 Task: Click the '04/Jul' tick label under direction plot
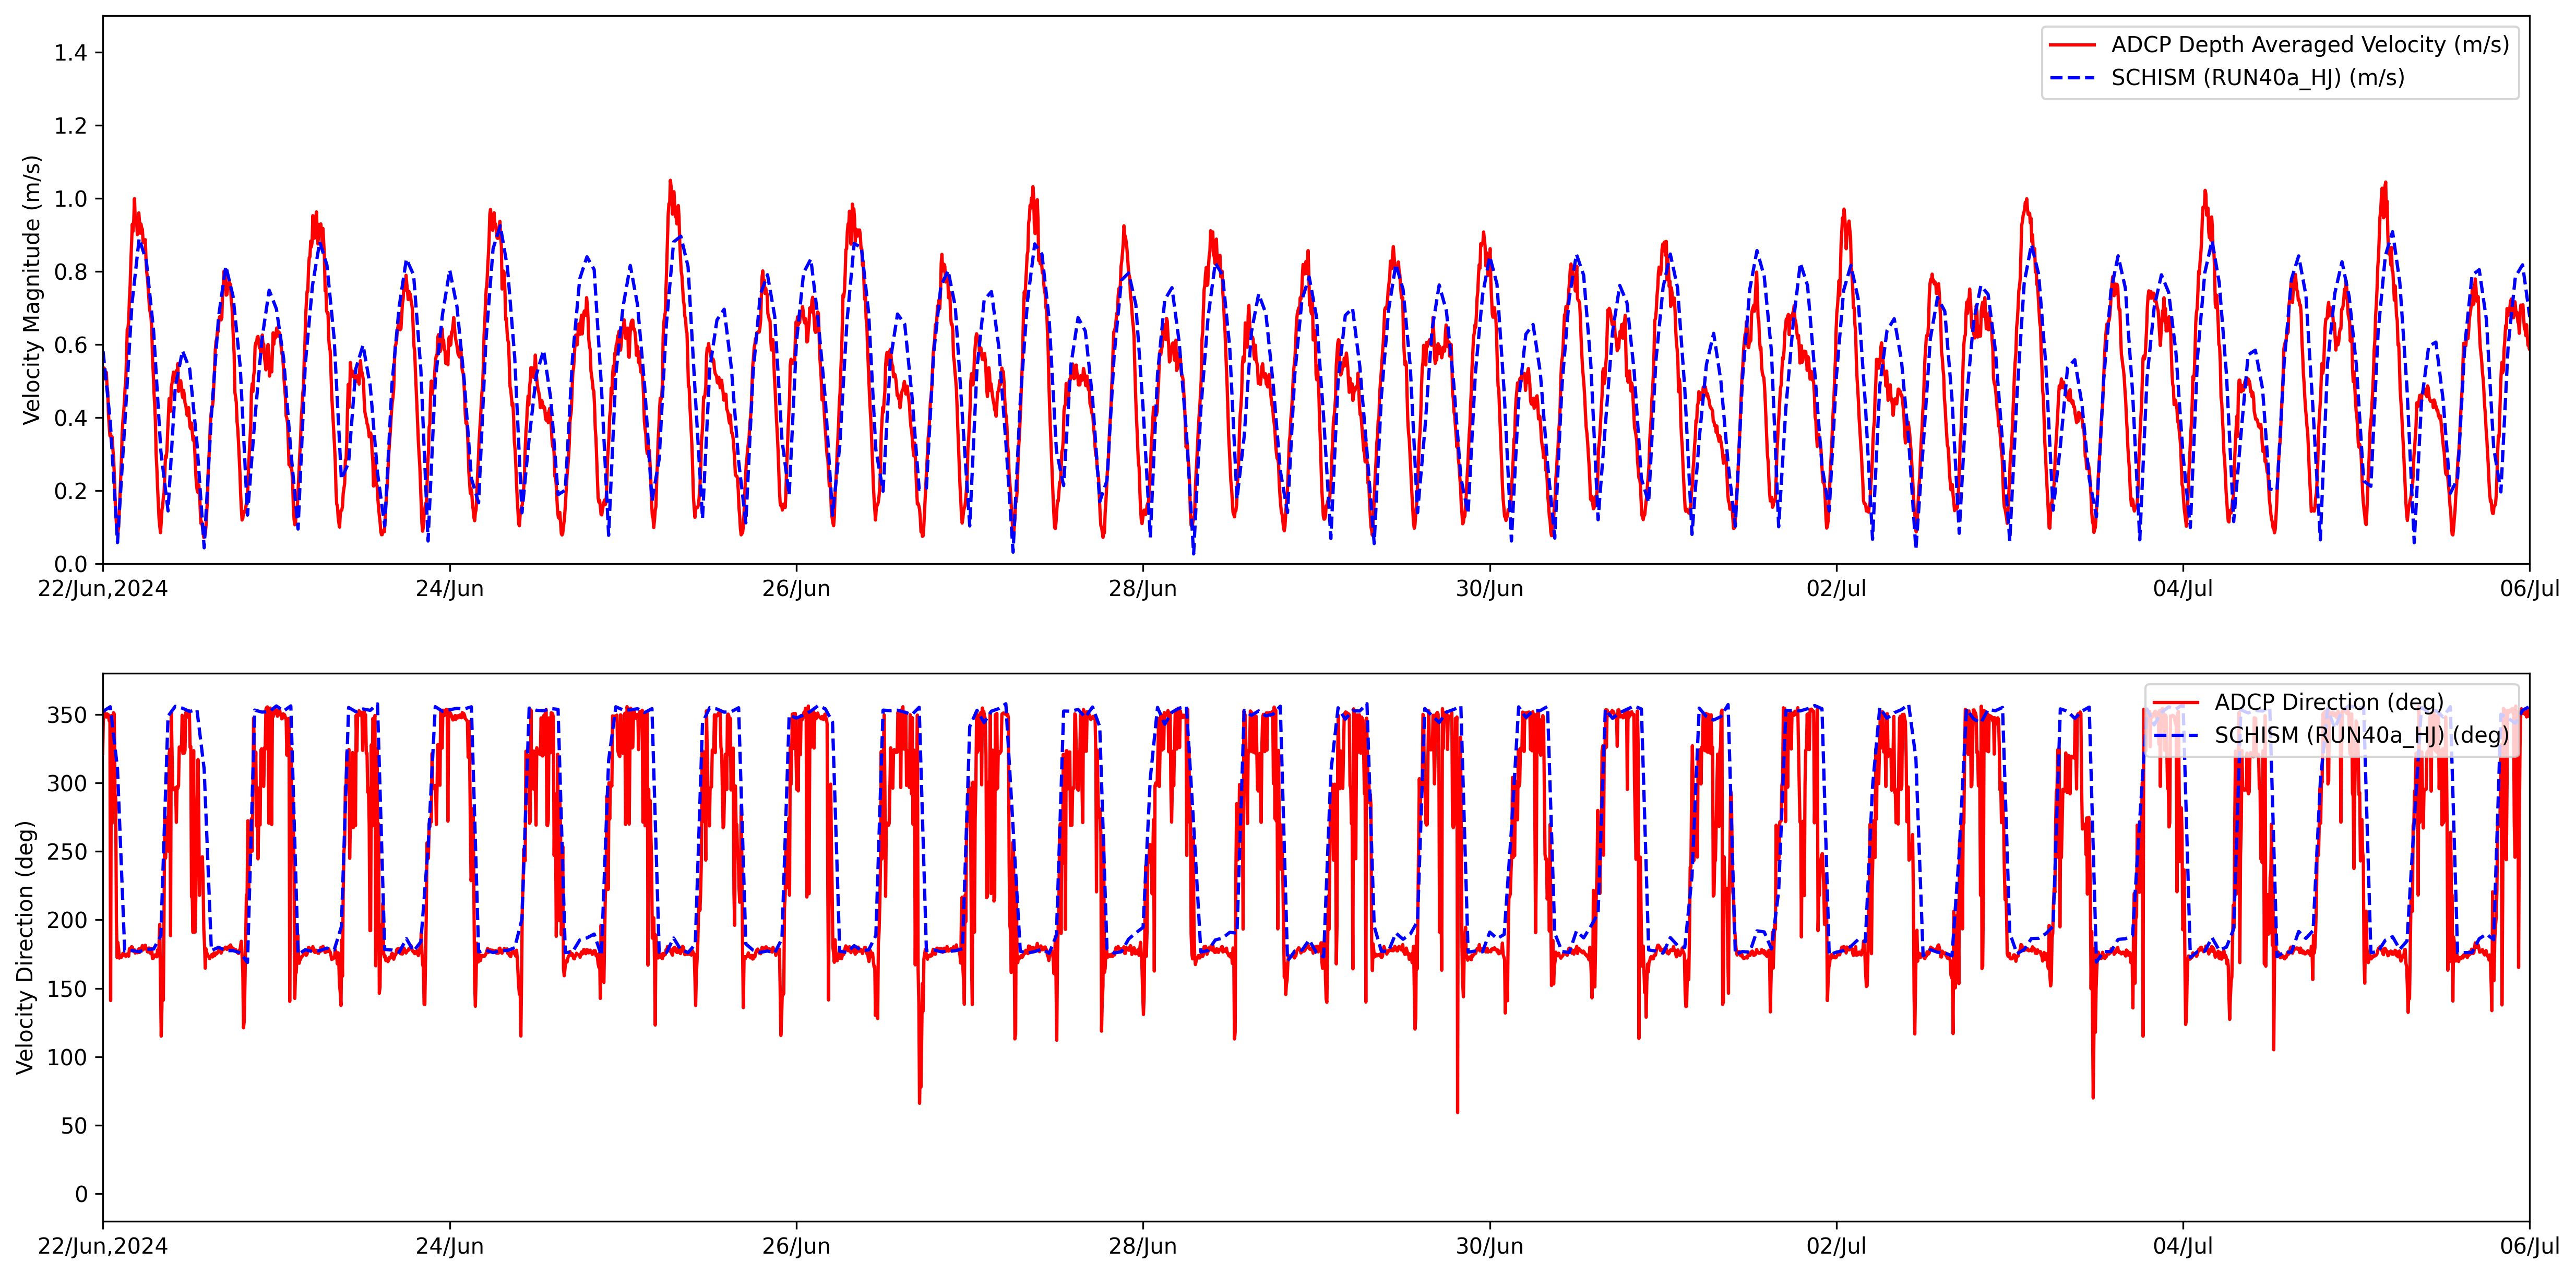2182,1246
